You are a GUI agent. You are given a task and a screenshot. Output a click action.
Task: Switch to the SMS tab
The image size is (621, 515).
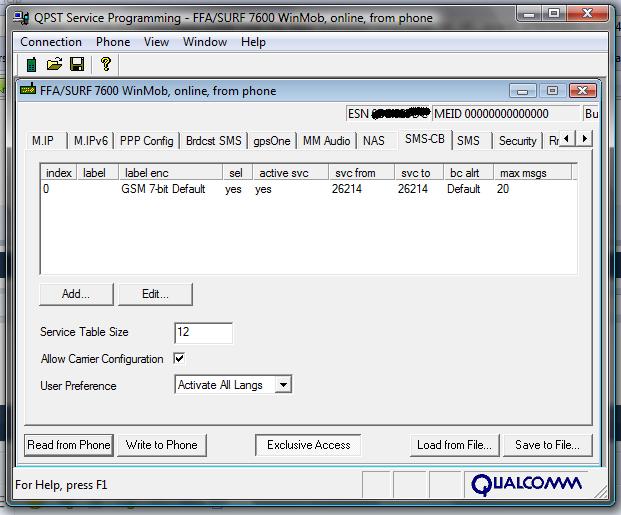click(468, 141)
